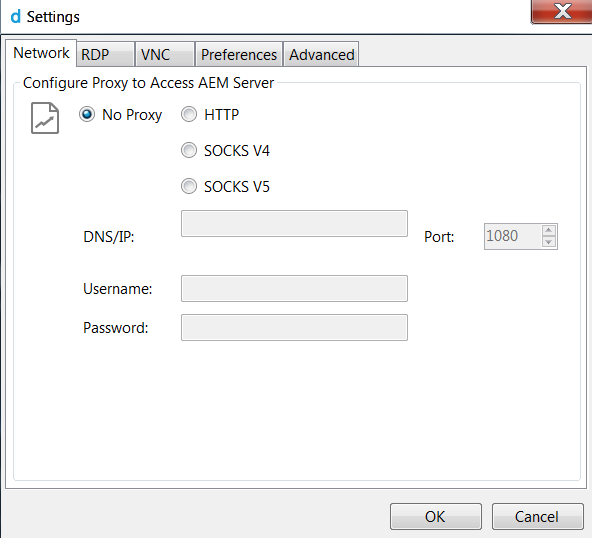Click the DNS/IP input field

[294, 224]
